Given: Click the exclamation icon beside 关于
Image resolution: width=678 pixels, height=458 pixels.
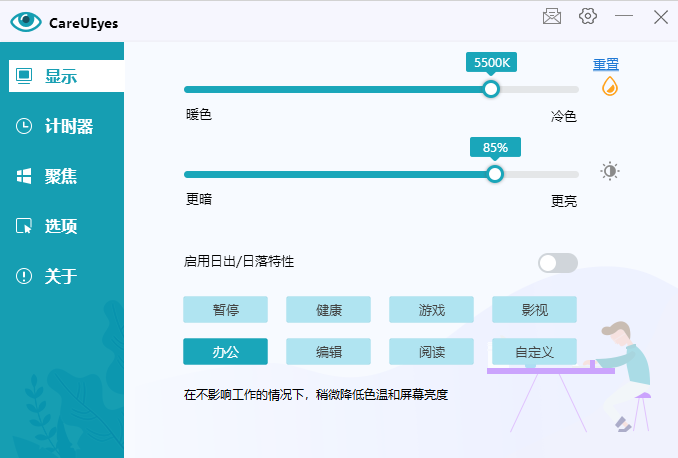Looking at the screenshot, I should coord(24,276).
